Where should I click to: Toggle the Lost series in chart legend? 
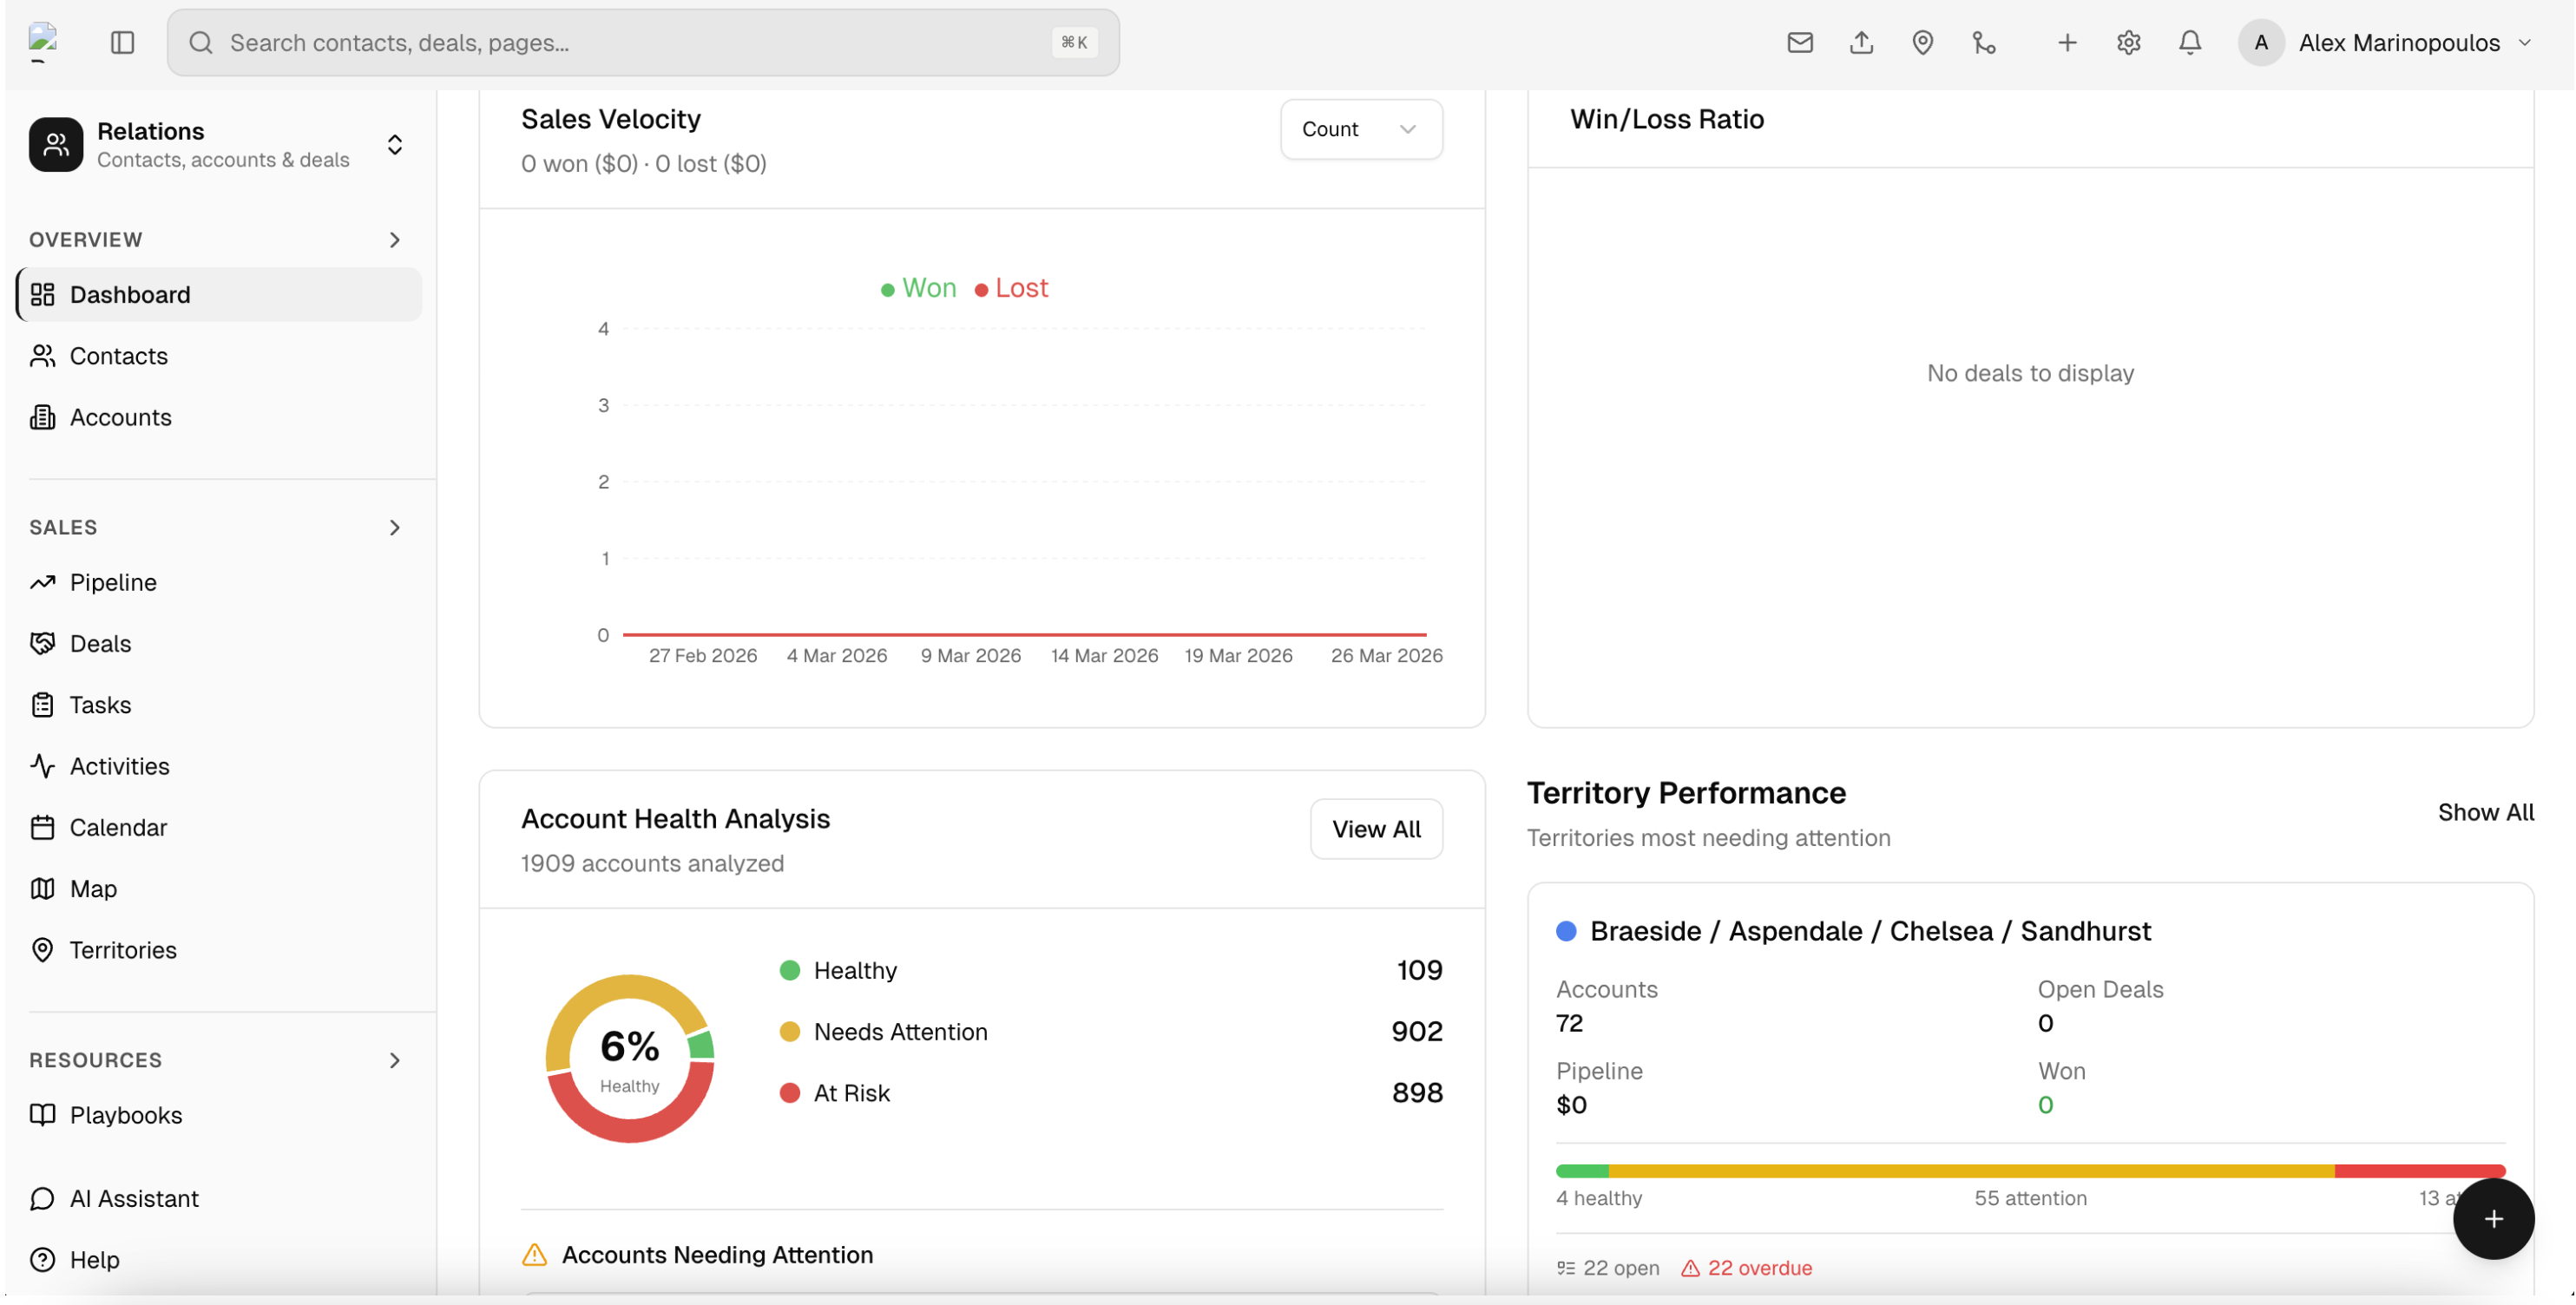1011,288
